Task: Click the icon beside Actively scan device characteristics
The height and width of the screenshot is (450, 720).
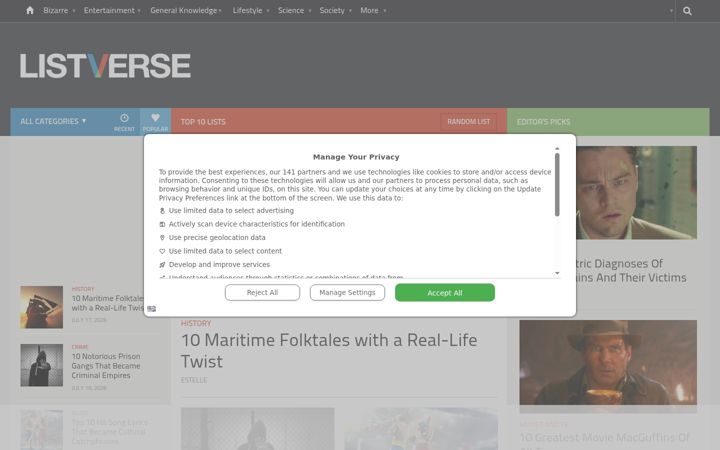Action: tap(162, 224)
